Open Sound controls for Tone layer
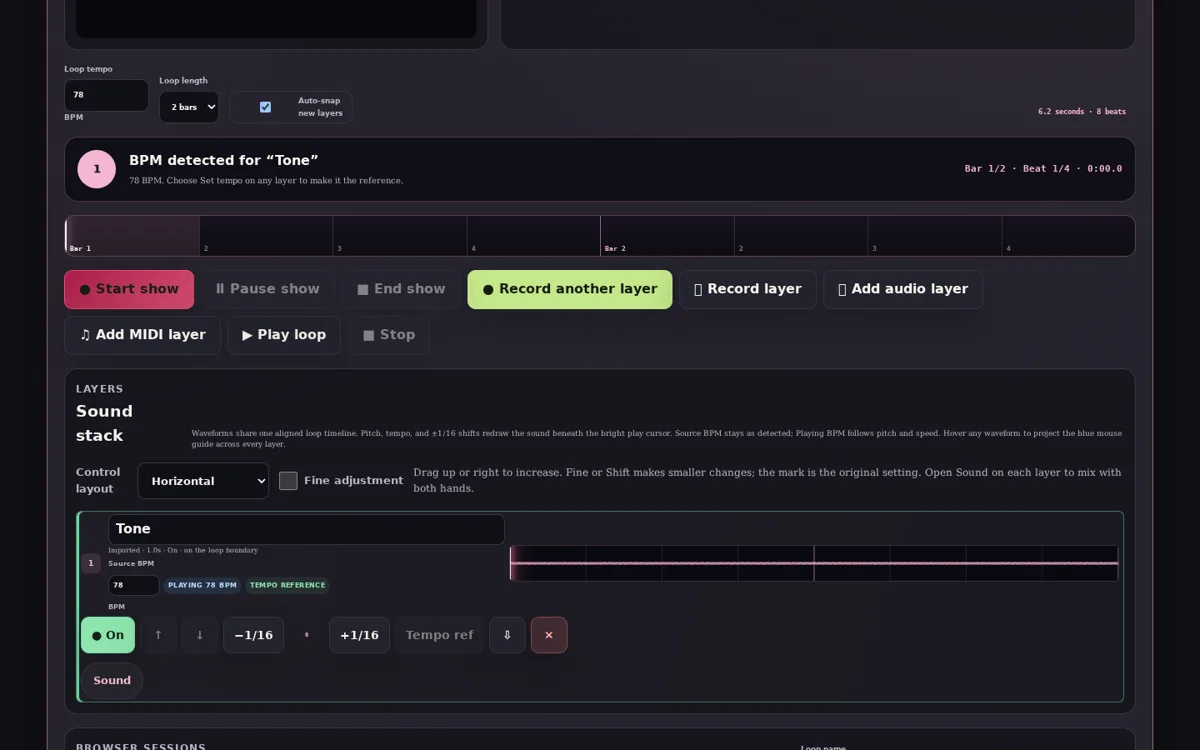The height and width of the screenshot is (750, 1200). coord(112,681)
